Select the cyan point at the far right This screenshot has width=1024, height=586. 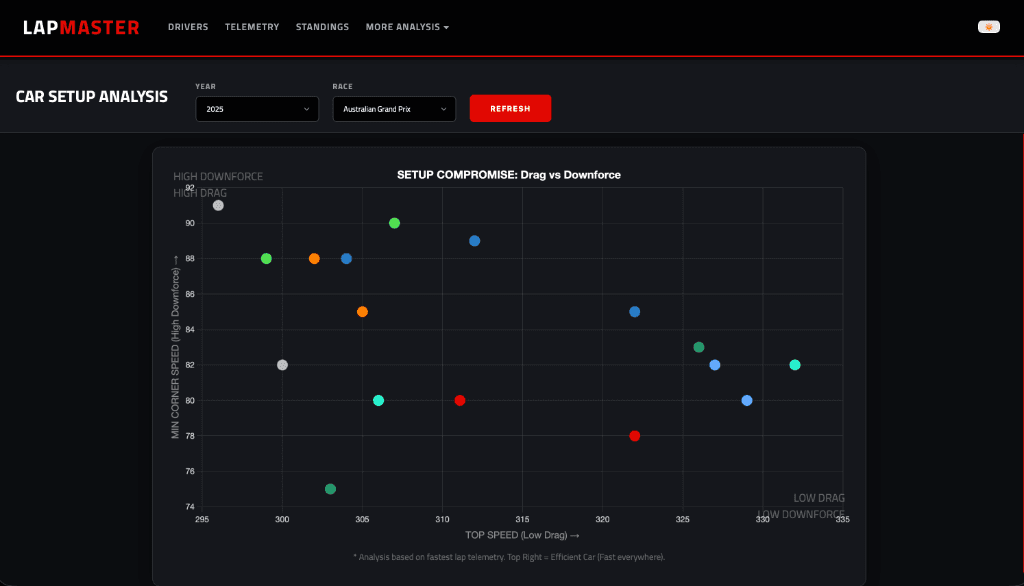[x=795, y=365]
